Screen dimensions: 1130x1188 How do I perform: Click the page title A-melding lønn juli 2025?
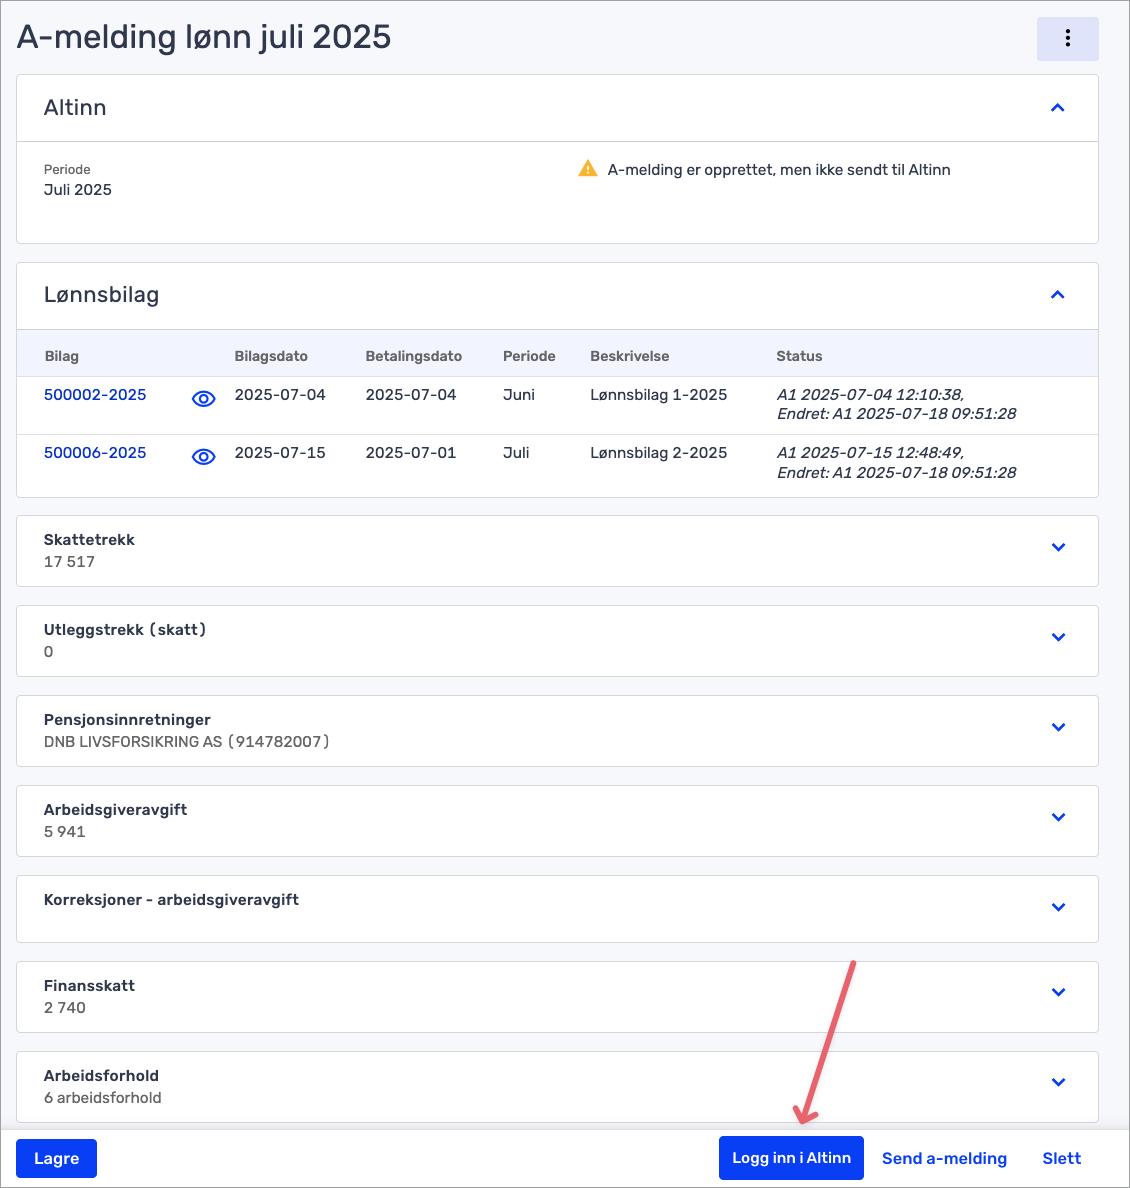204,37
